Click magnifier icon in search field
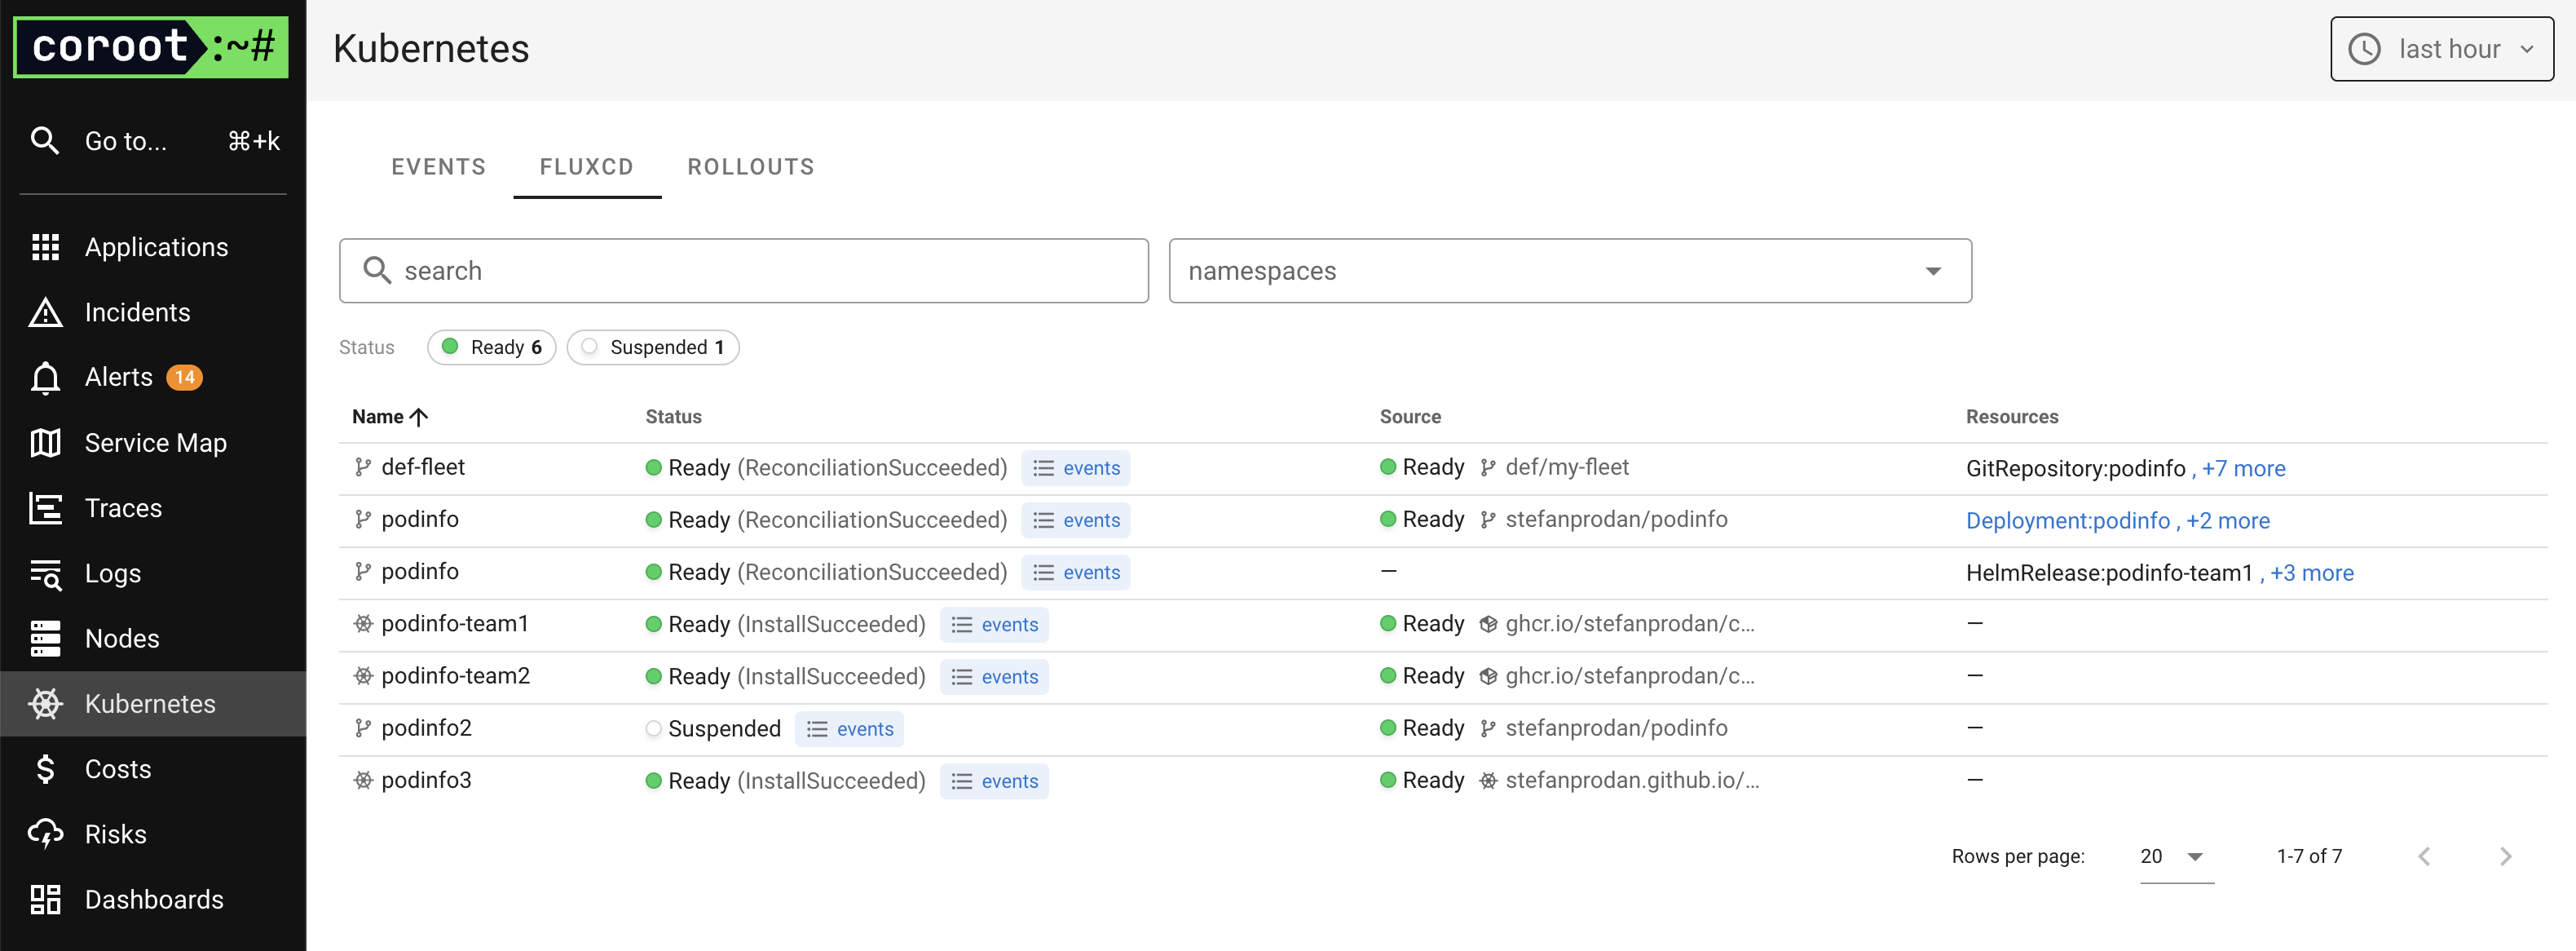2576x951 pixels. 377,271
